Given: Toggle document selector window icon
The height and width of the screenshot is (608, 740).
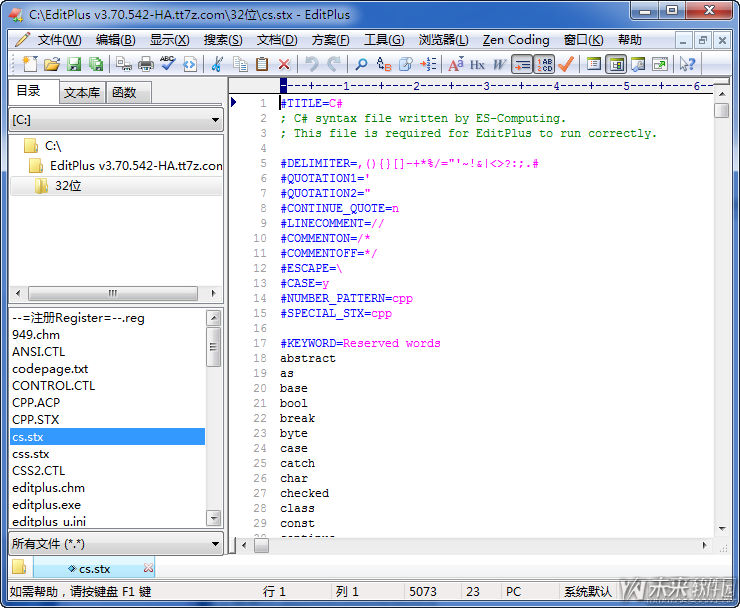Looking at the screenshot, I should [594, 64].
